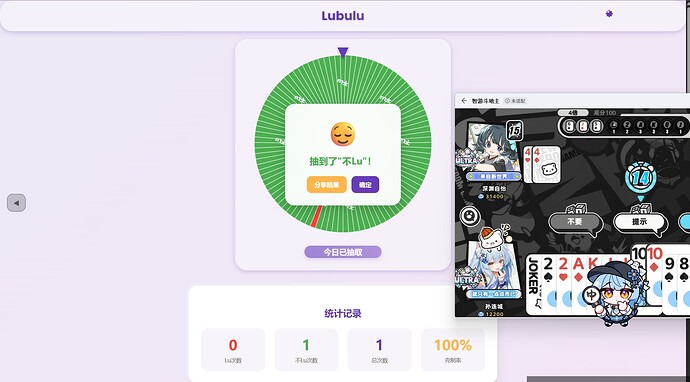
Task: Share the result with 分享结果 button
Action: tap(327, 185)
